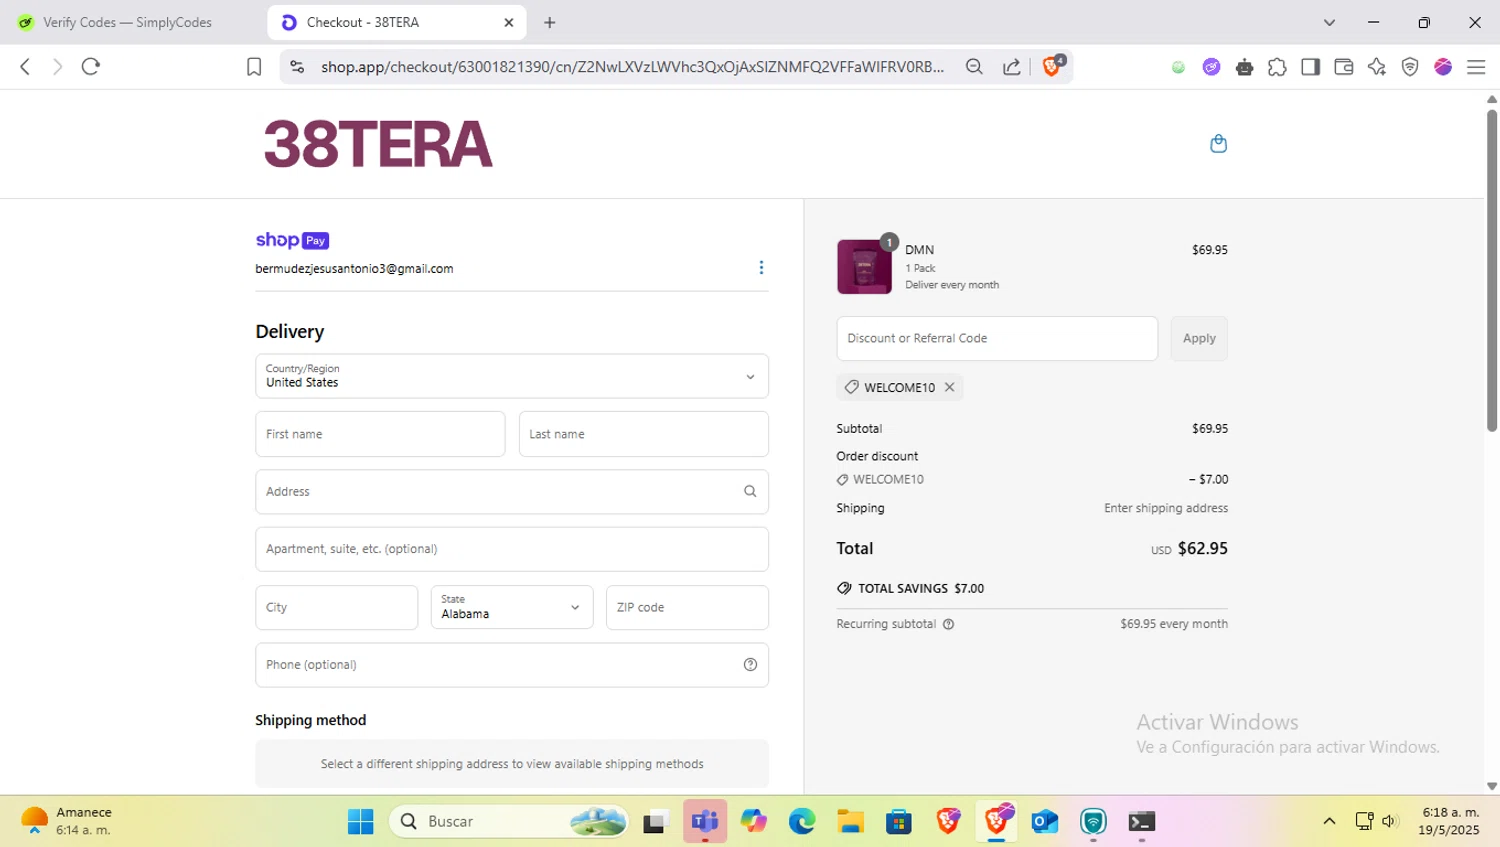Reload the checkout page

(x=91, y=67)
